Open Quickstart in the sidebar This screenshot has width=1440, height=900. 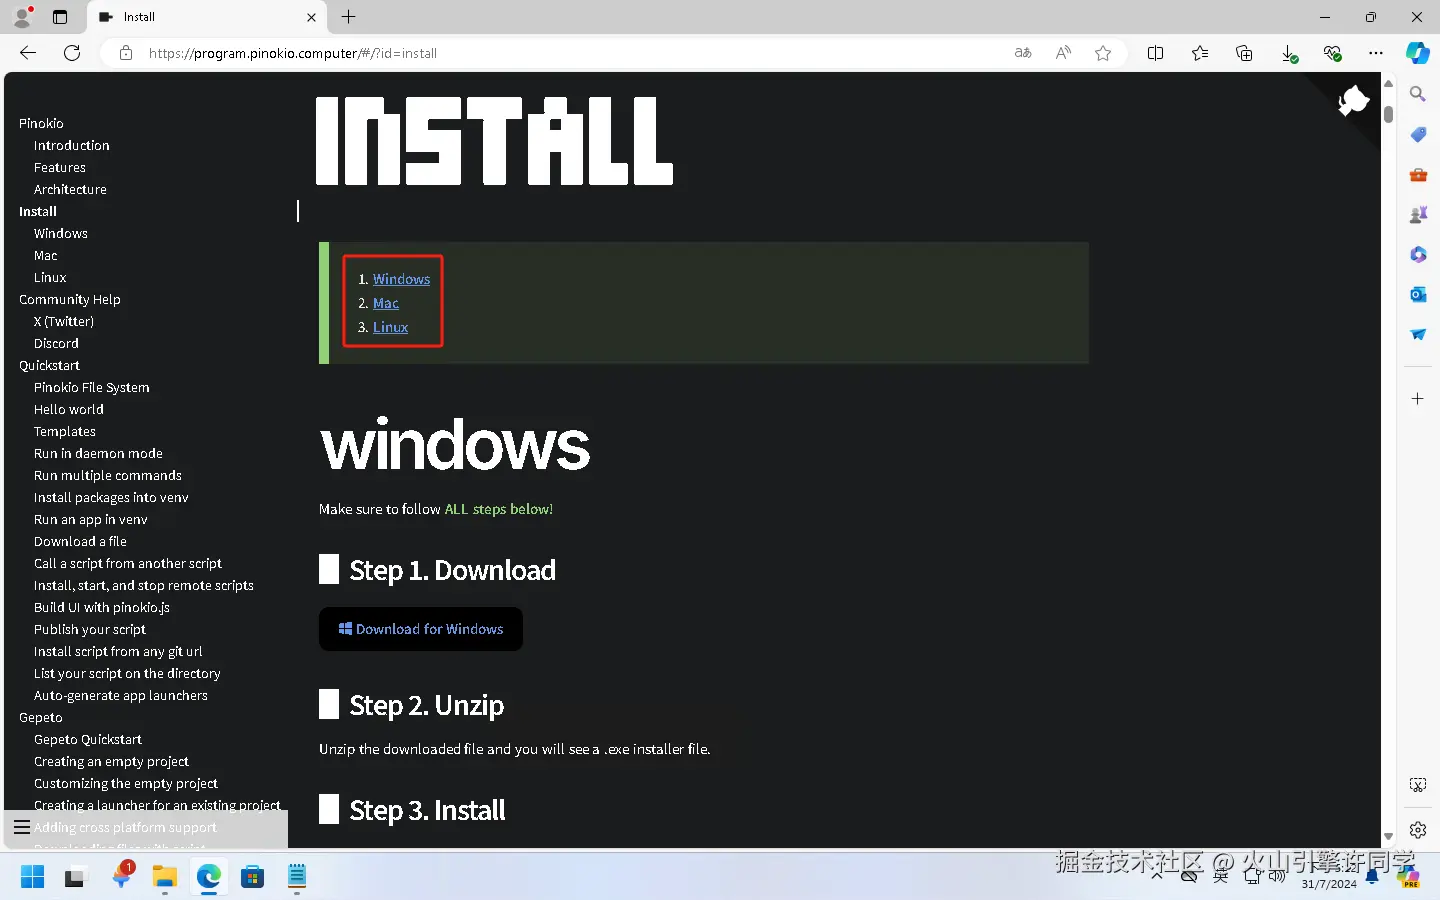click(x=49, y=365)
